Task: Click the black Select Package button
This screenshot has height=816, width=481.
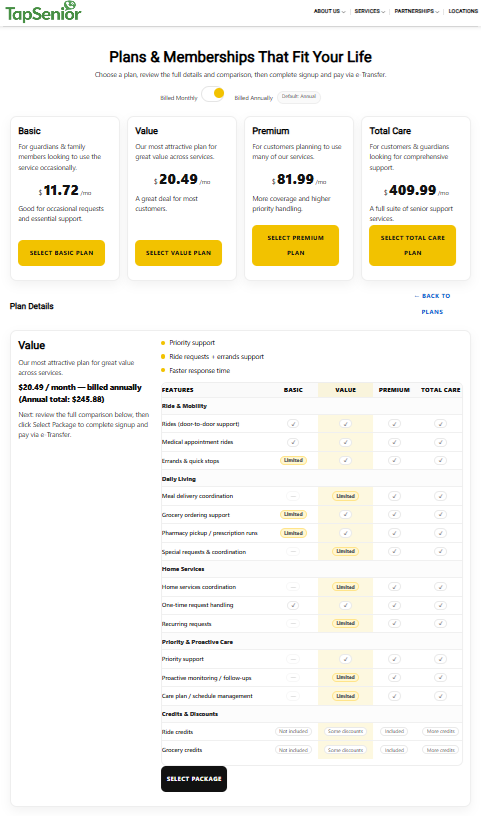Action: click(x=194, y=779)
